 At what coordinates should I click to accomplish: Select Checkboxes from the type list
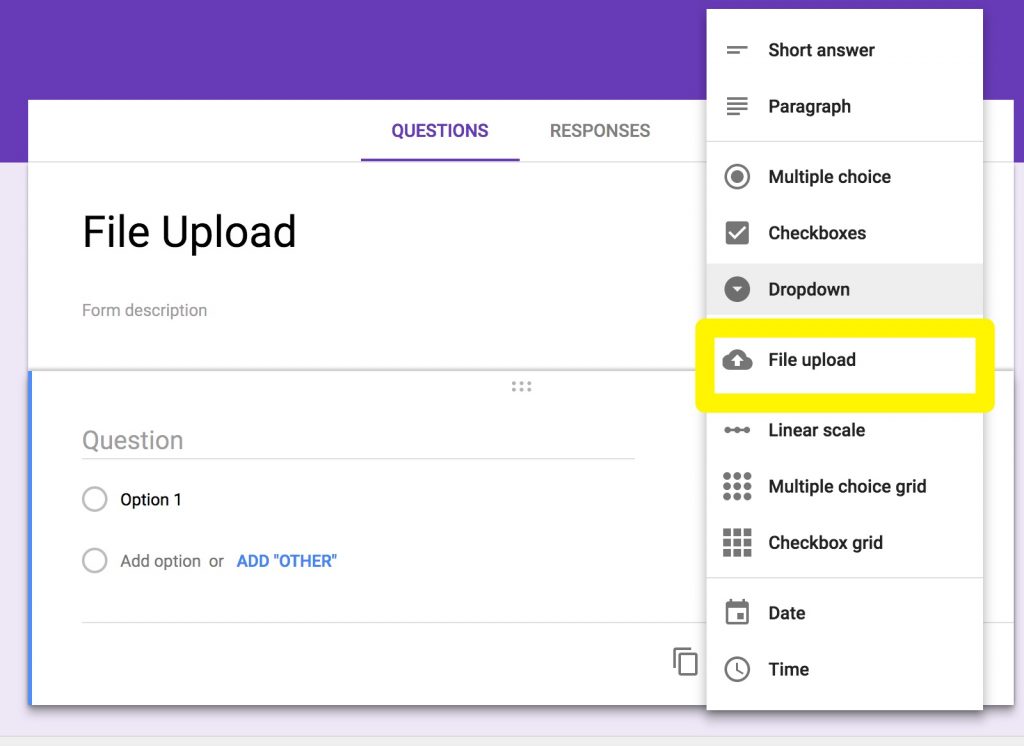coord(844,233)
